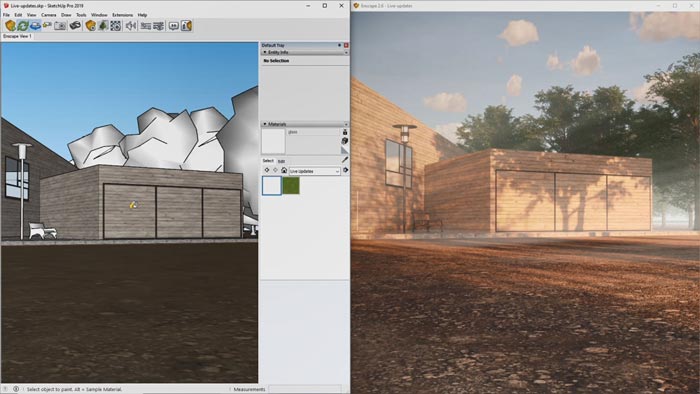Image resolution: width=700 pixels, height=394 pixels.
Task: Open the Enscape Objects tree icon
Action: pyautogui.click(x=103, y=26)
